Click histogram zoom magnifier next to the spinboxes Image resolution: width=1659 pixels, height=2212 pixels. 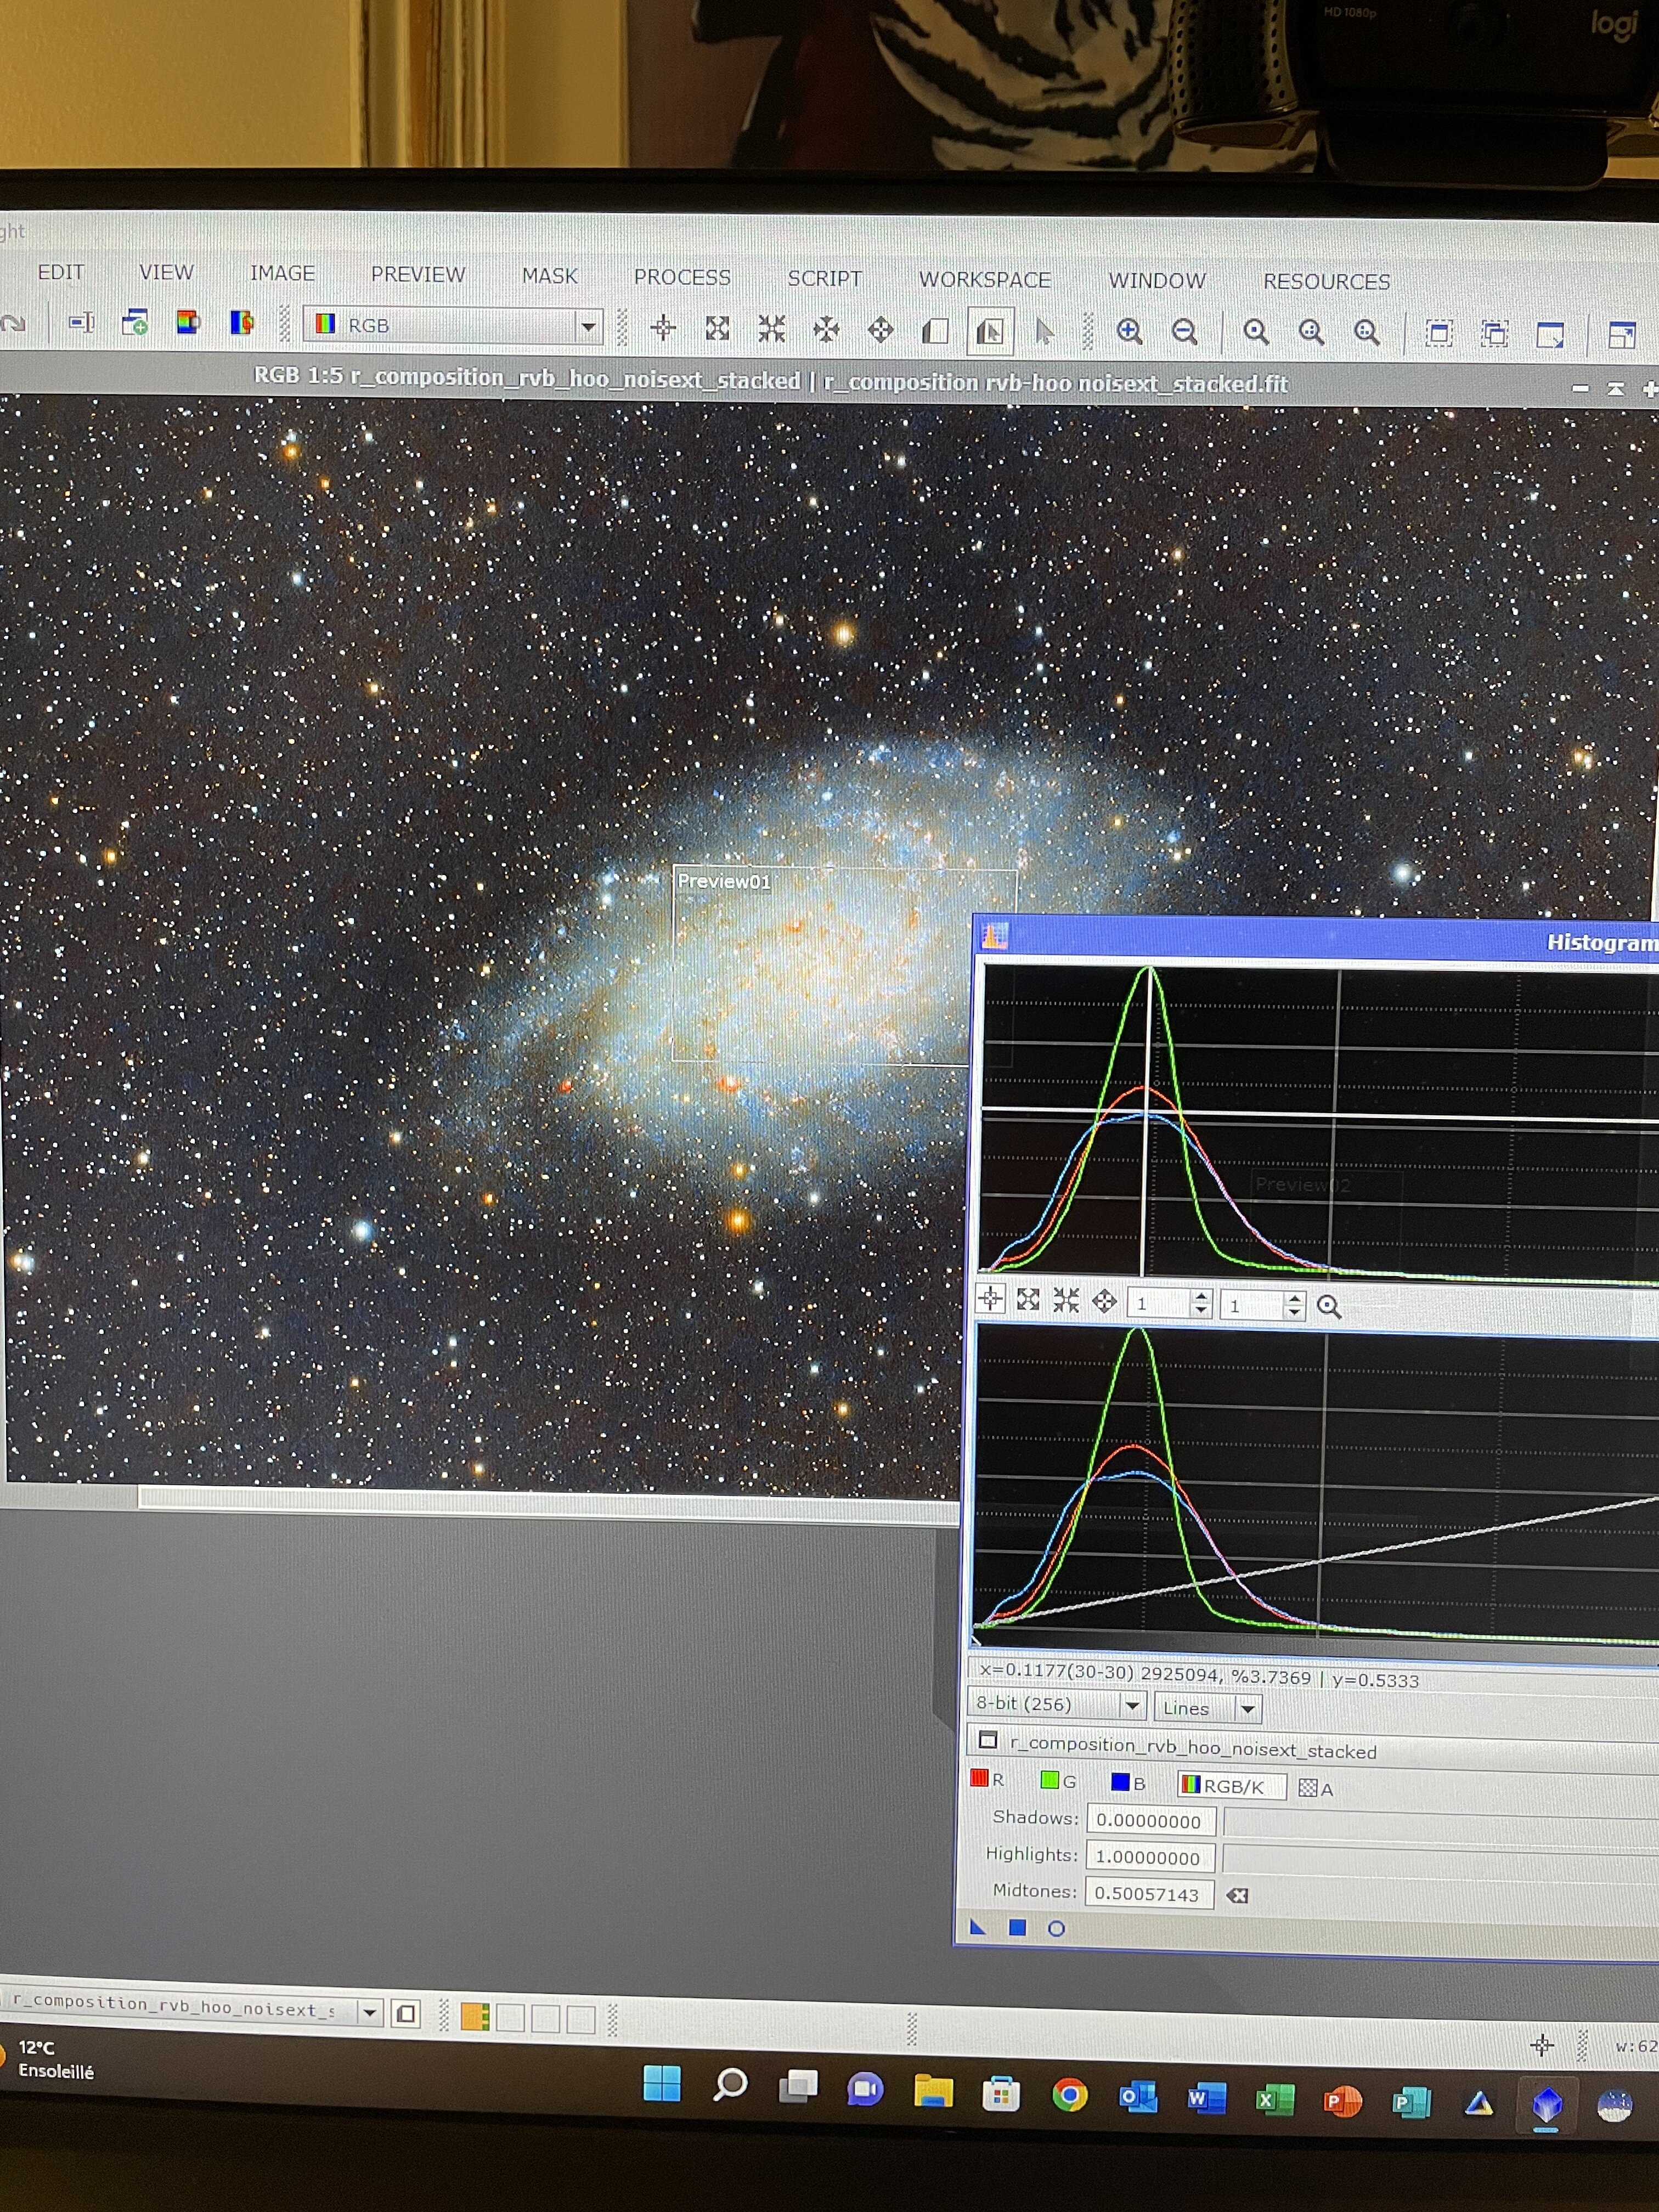(1328, 1306)
